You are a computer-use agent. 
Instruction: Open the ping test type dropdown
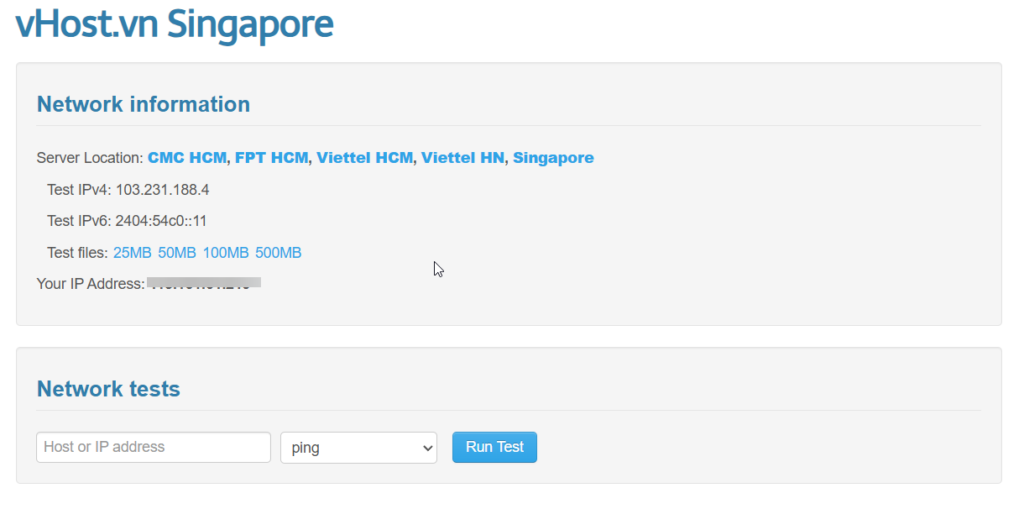tap(358, 448)
